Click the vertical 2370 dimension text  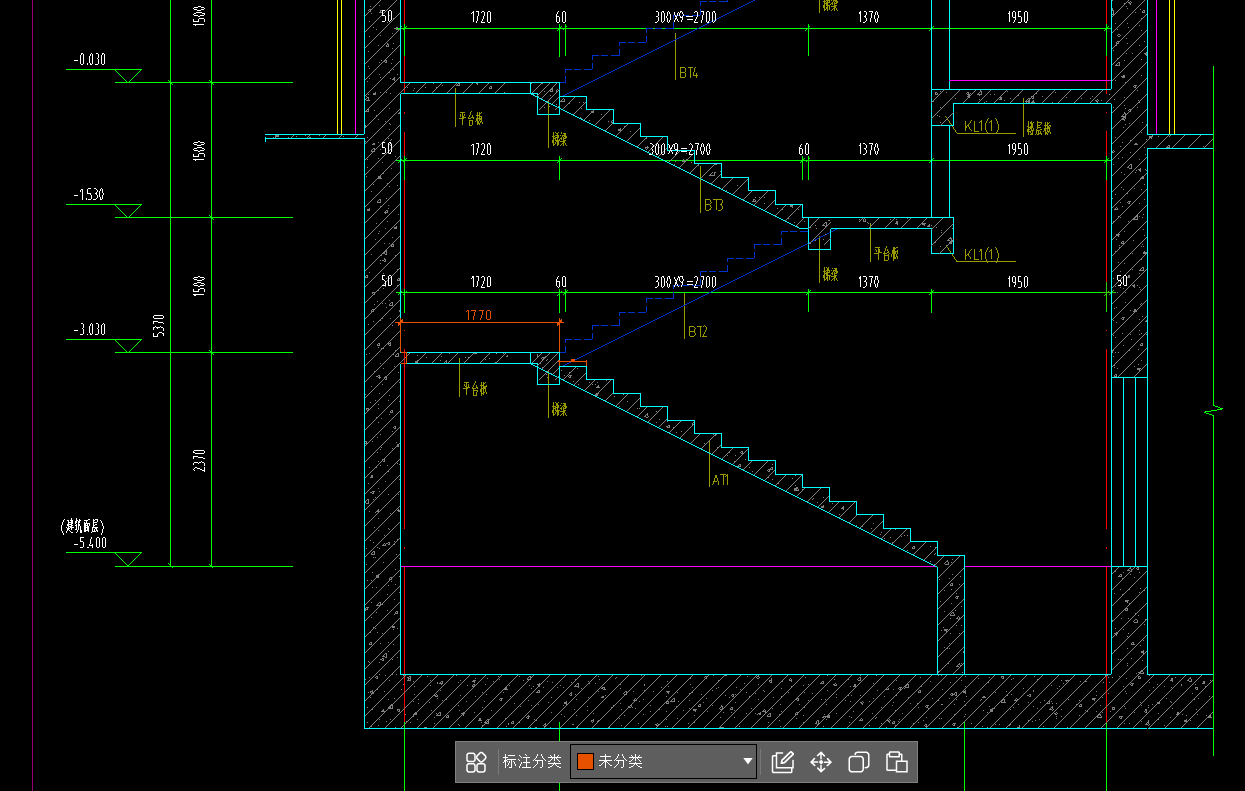pyautogui.click(x=200, y=459)
